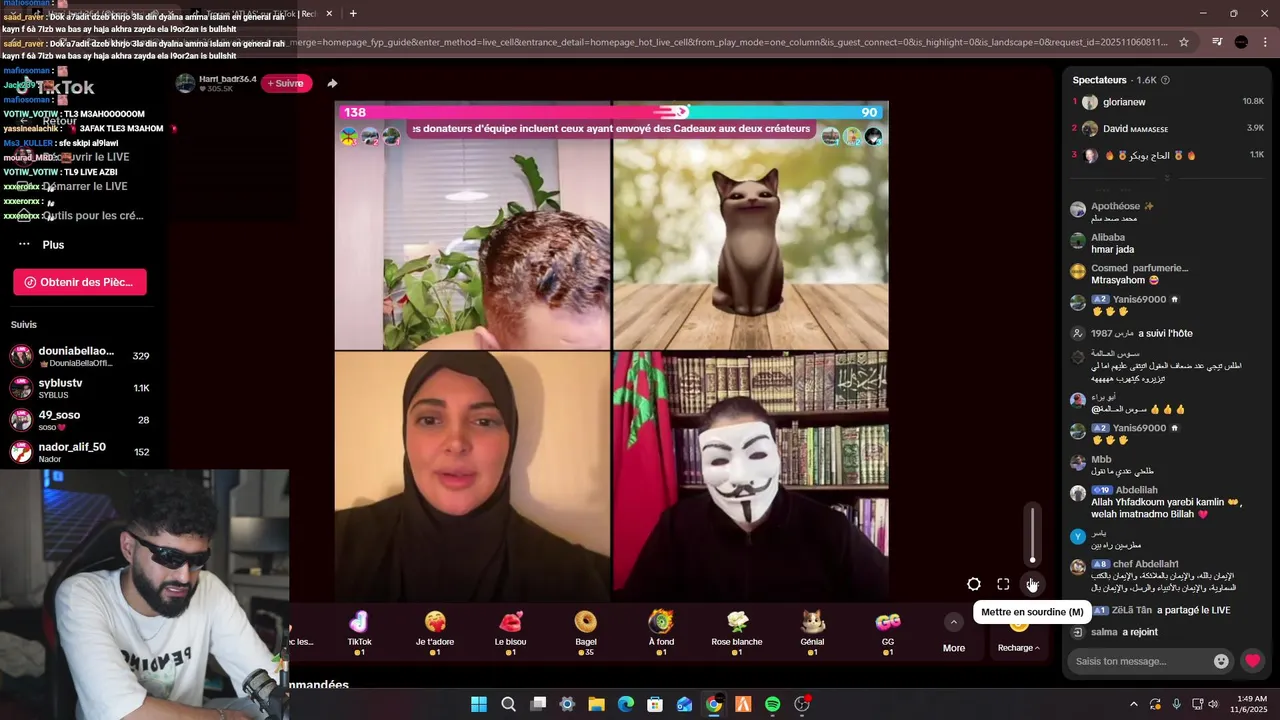The height and width of the screenshot is (720, 1280).
Task: Follow the streamer with Suivre button
Action: pyautogui.click(x=286, y=83)
